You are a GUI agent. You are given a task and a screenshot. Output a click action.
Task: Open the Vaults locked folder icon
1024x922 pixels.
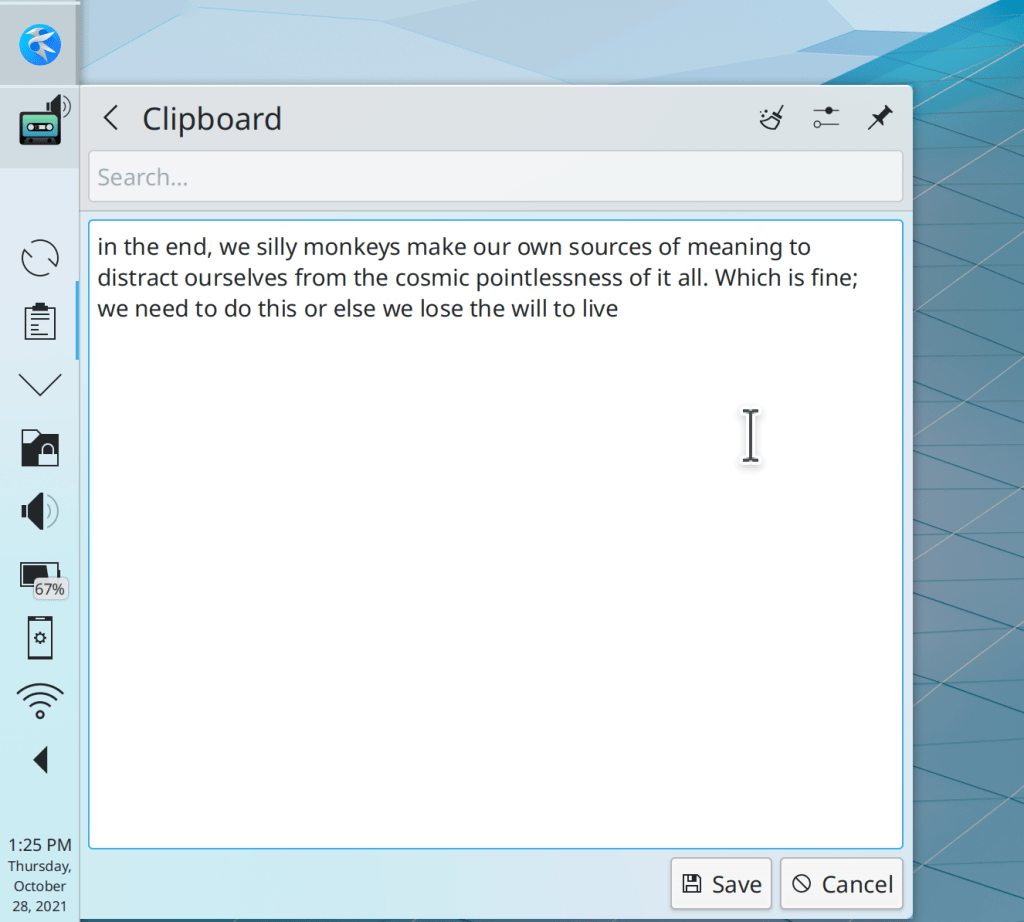[40, 448]
